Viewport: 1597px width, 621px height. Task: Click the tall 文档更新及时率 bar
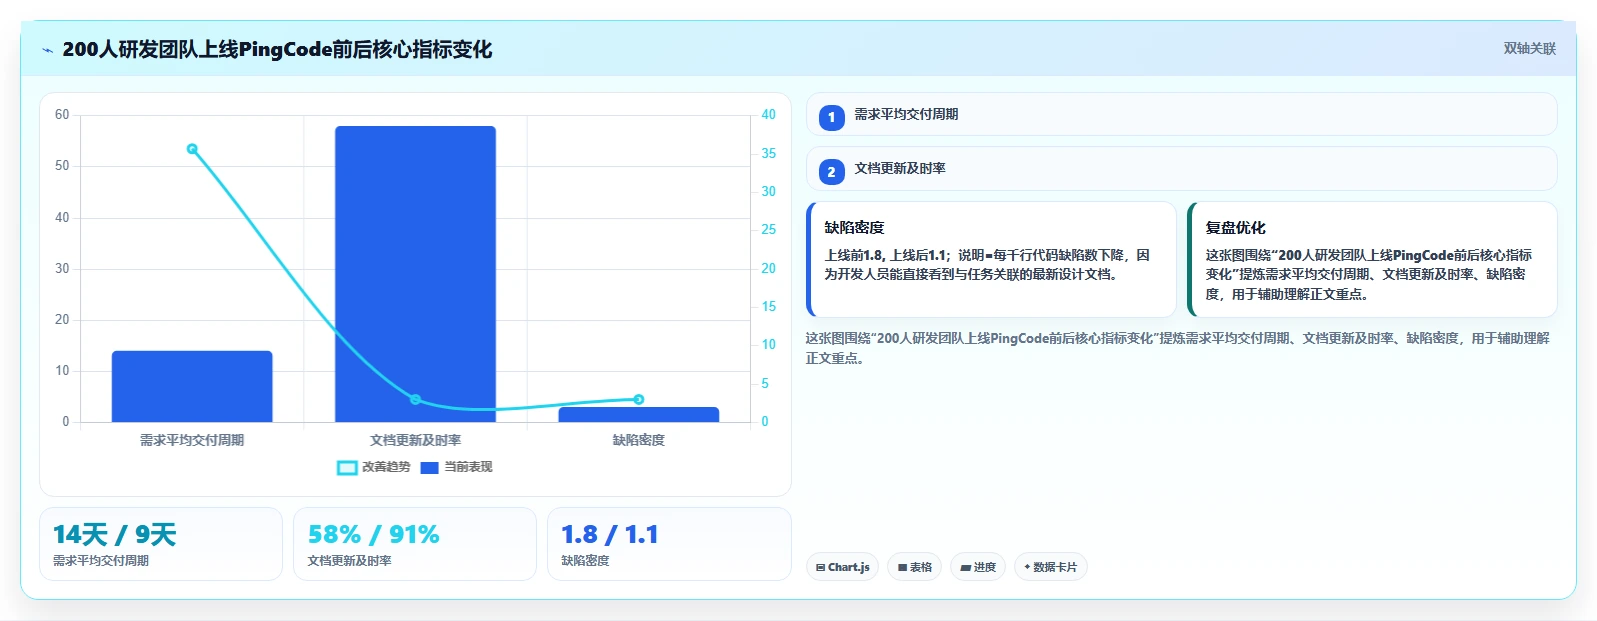click(x=415, y=274)
